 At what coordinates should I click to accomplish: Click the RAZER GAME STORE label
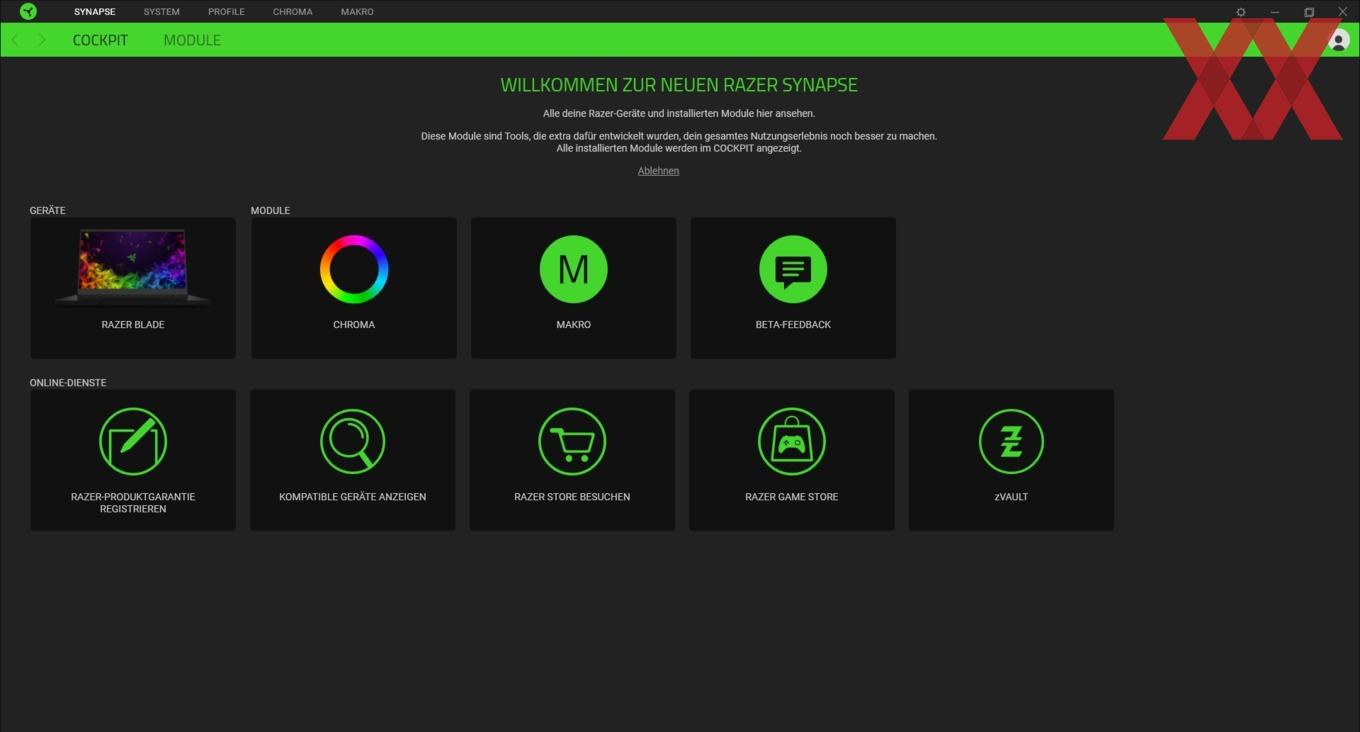click(792, 497)
